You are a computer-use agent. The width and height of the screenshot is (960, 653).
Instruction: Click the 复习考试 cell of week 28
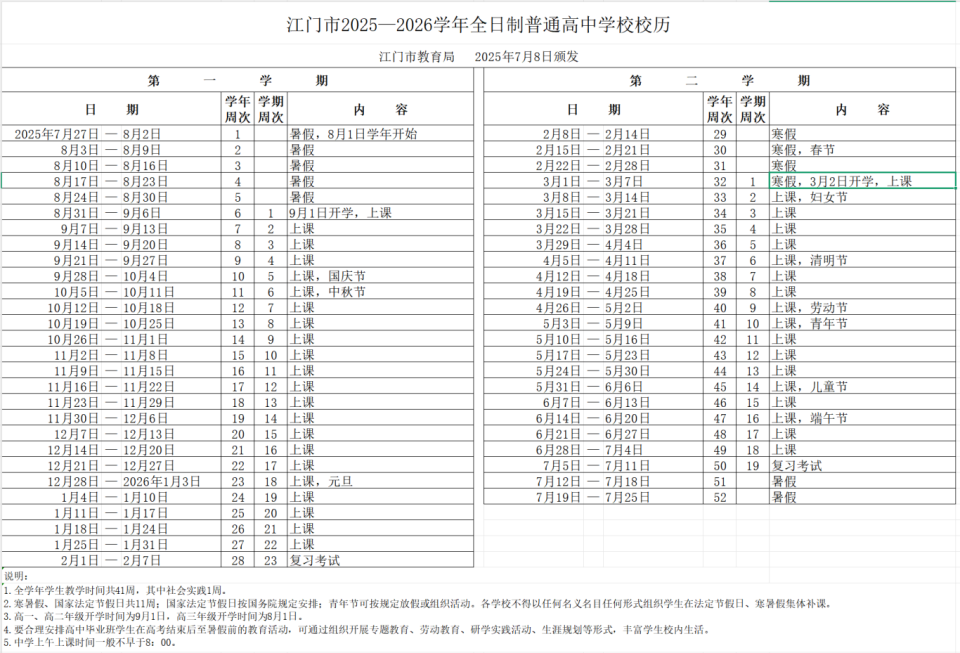pos(380,561)
